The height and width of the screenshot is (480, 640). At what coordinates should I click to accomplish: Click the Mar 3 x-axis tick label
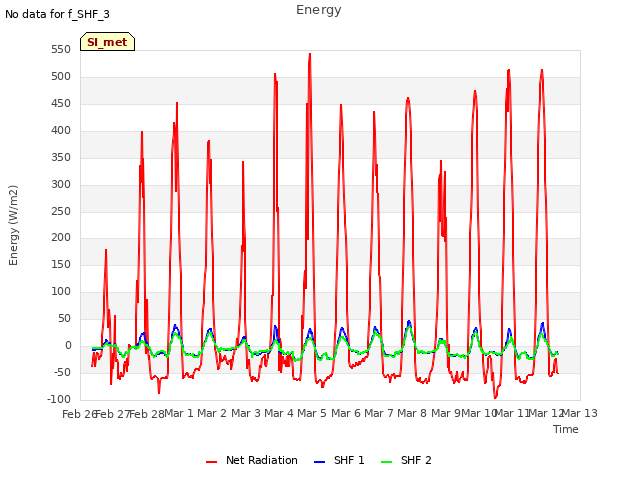(x=246, y=413)
